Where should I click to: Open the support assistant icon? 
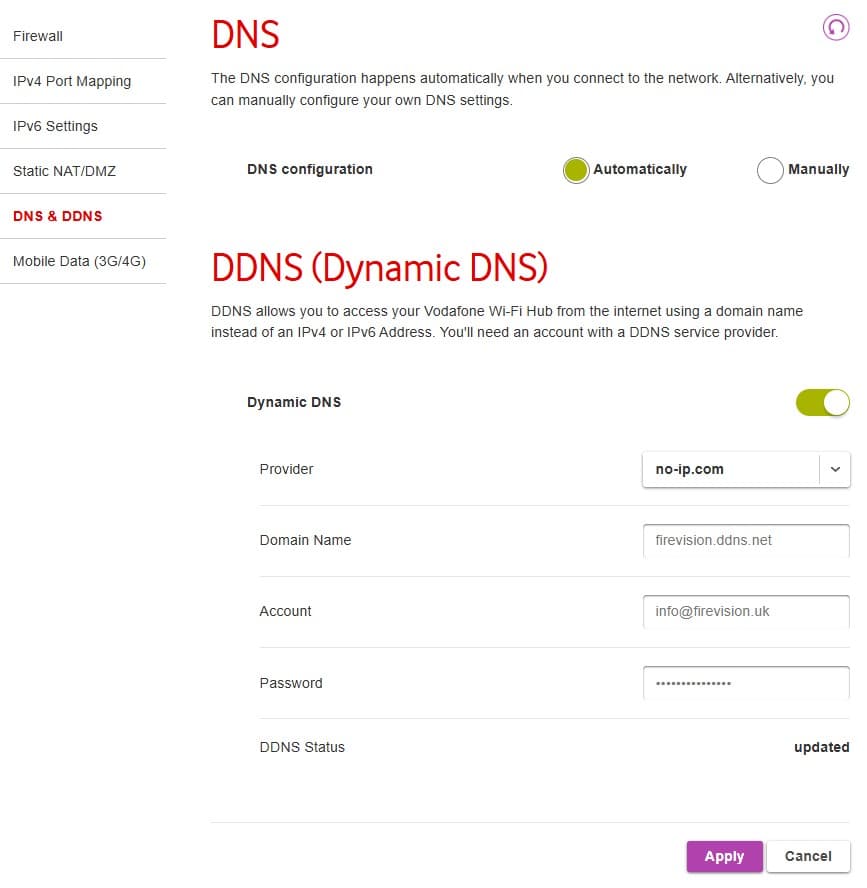pyautogui.click(x=836, y=27)
